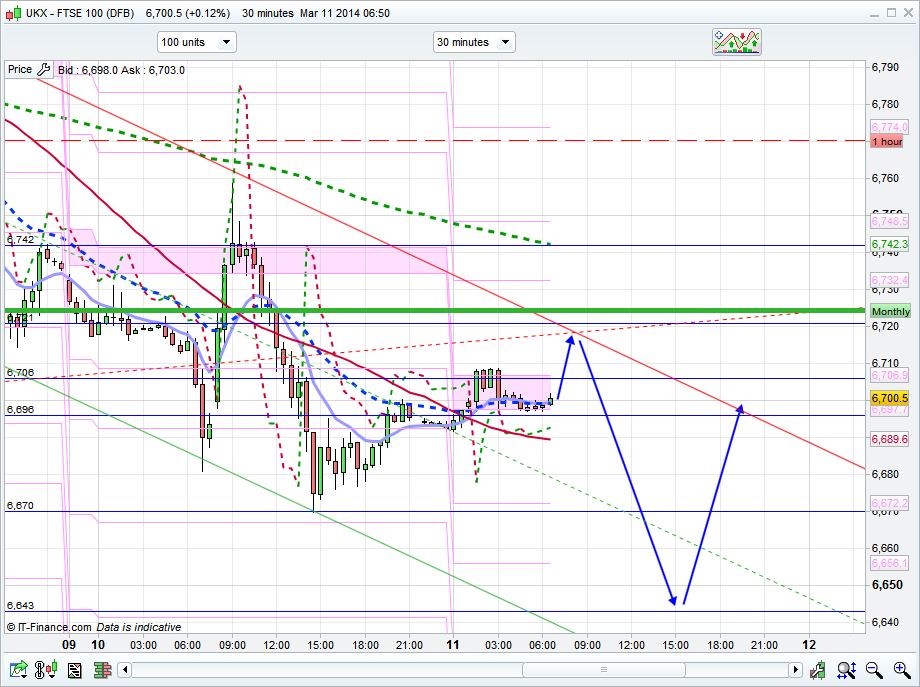Open the 30 minutes timeframe dropdown

pyautogui.click(x=474, y=42)
